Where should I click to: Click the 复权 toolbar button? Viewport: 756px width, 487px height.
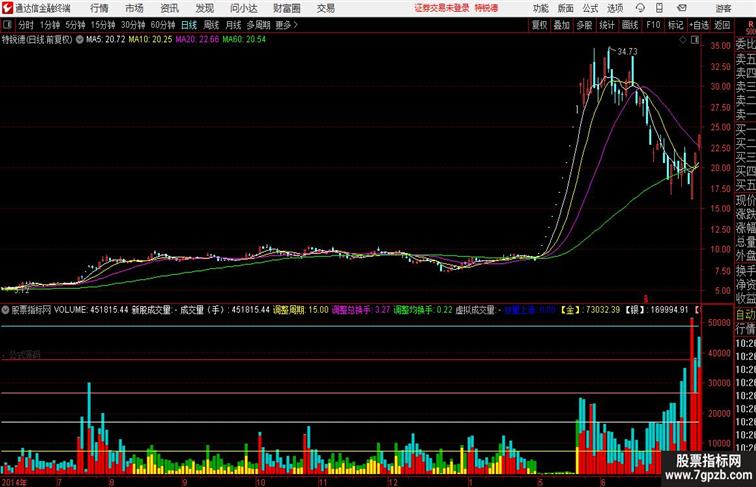[539, 25]
